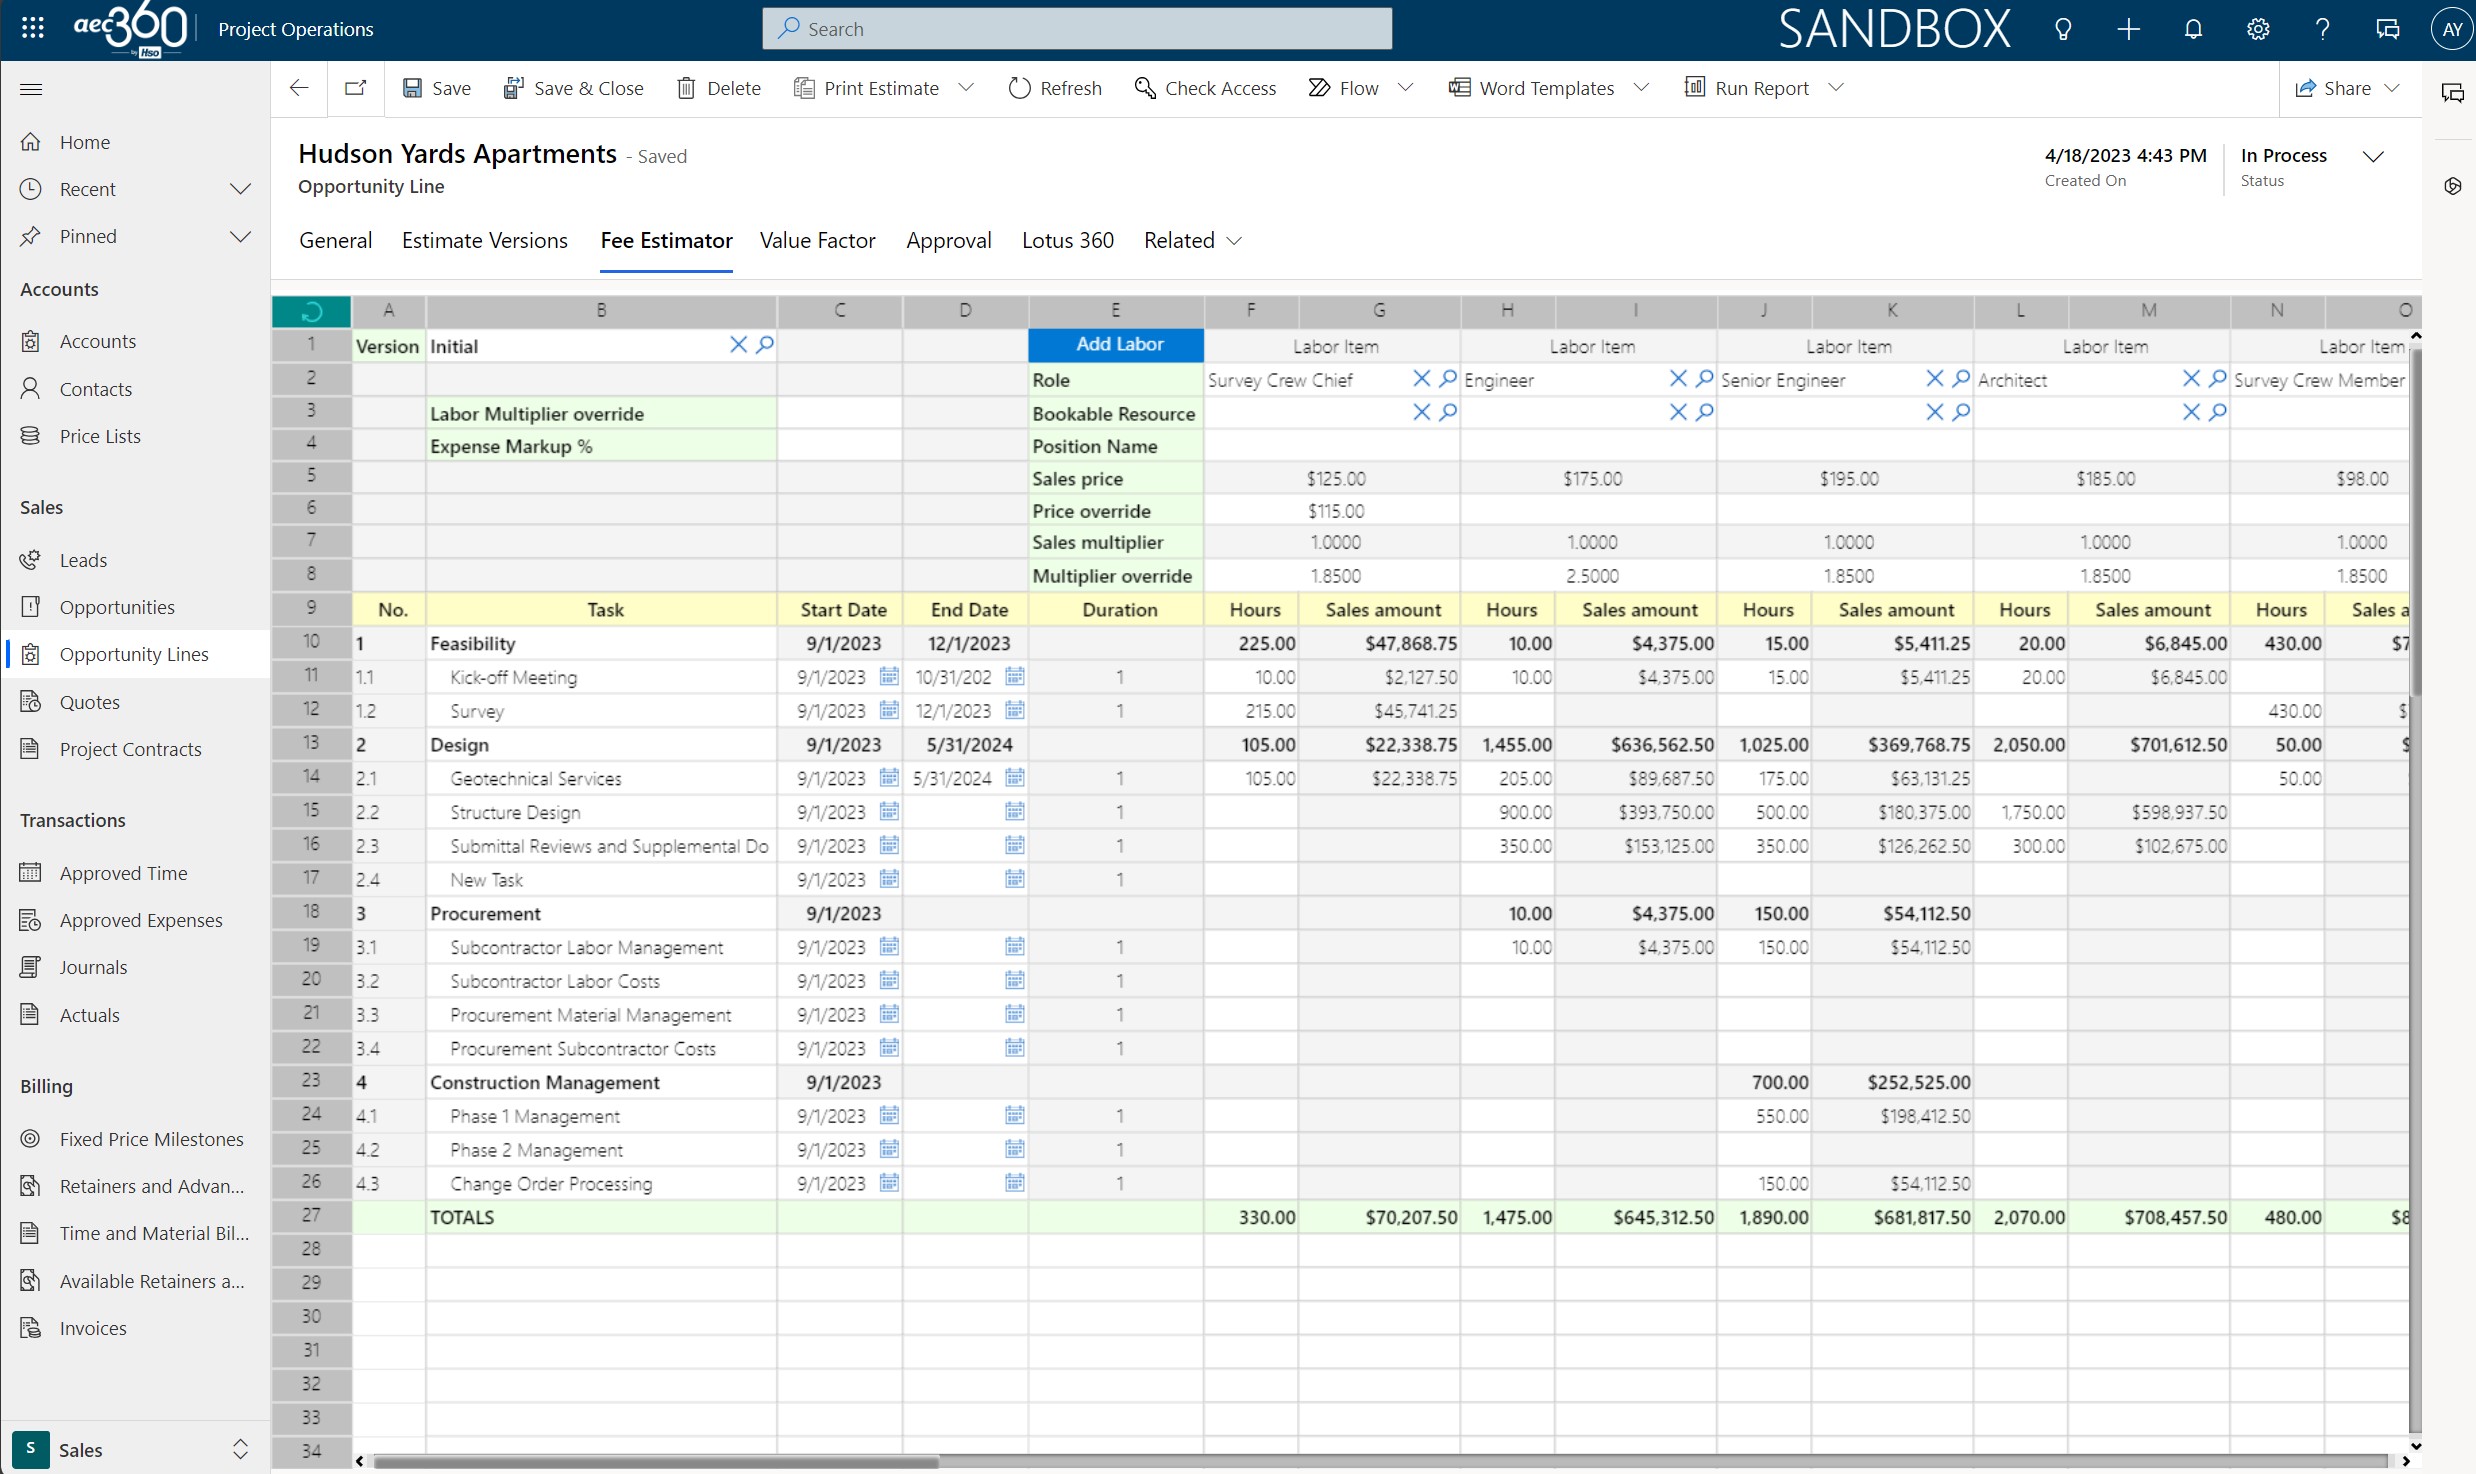This screenshot has height=1474, width=2476.
Task: Click Save & Close button
Action: [x=574, y=88]
